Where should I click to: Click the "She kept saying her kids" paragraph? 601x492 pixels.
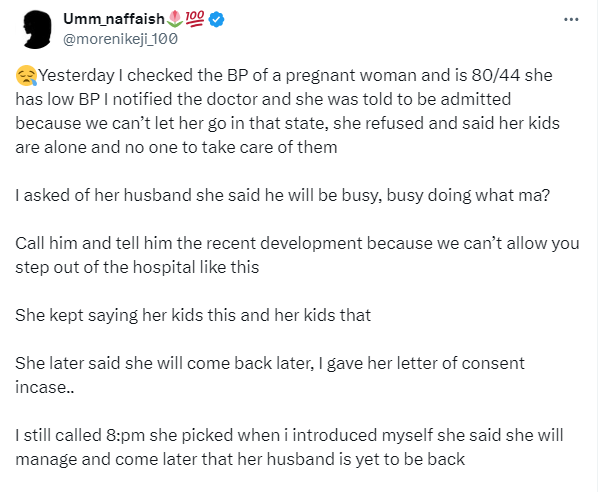click(192, 314)
